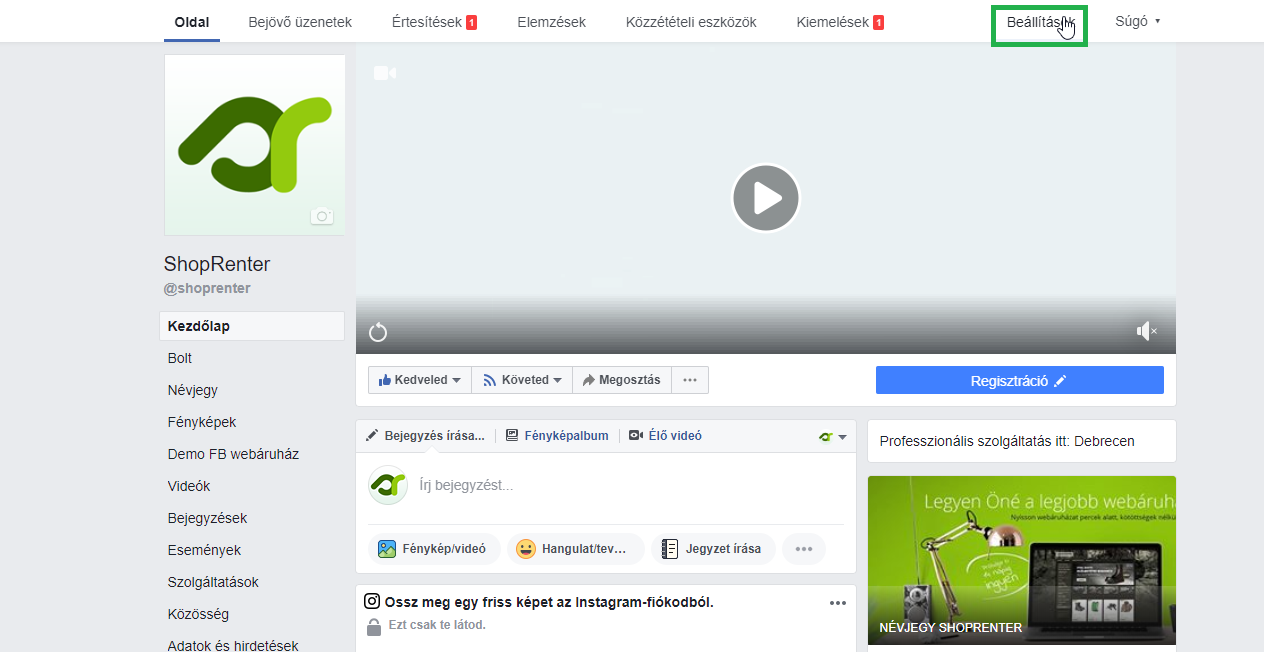Image resolution: width=1264 pixels, height=652 pixels.
Task: Click Jegyzet írása button
Action: pos(713,549)
